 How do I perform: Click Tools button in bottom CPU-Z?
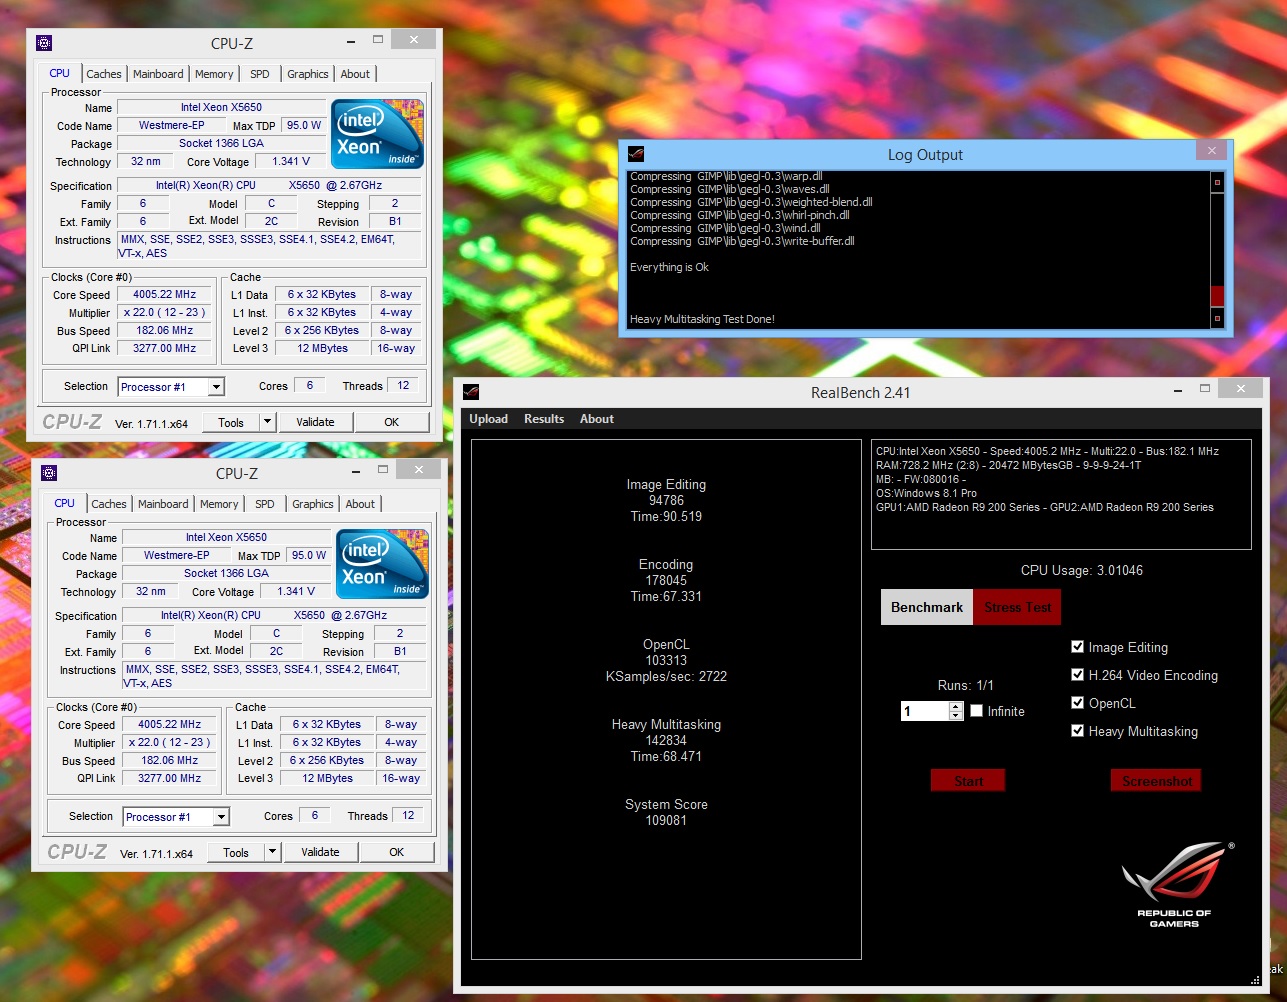click(236, 852)
